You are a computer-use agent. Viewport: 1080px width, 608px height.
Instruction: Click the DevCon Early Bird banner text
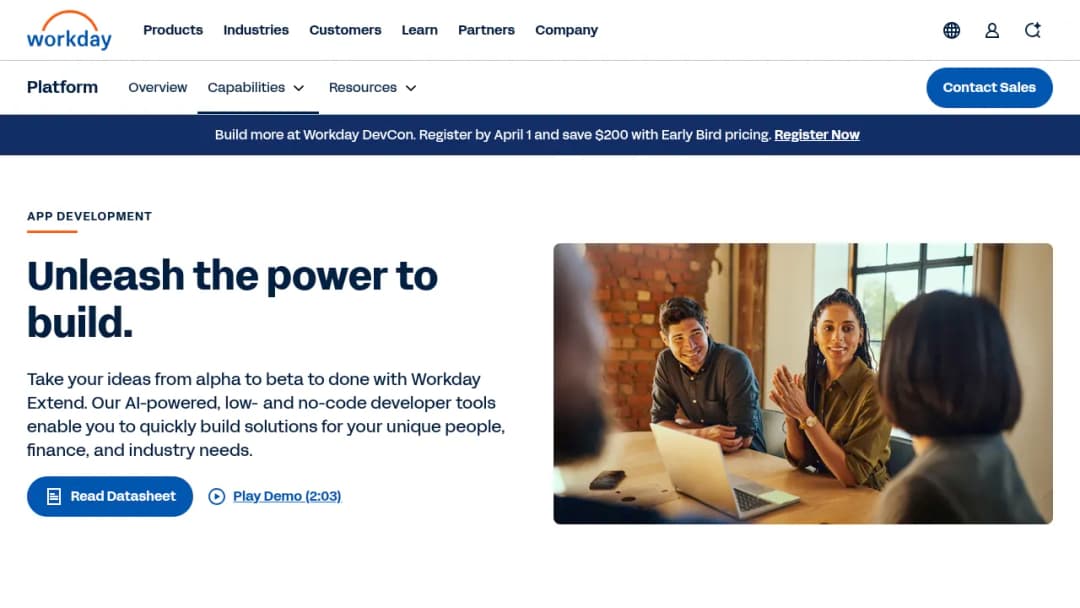pos(492,135)
